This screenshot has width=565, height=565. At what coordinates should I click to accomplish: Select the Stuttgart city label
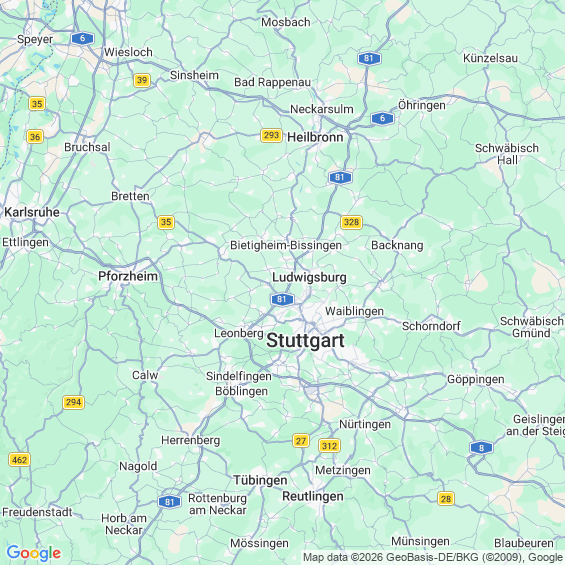[306, 341]
